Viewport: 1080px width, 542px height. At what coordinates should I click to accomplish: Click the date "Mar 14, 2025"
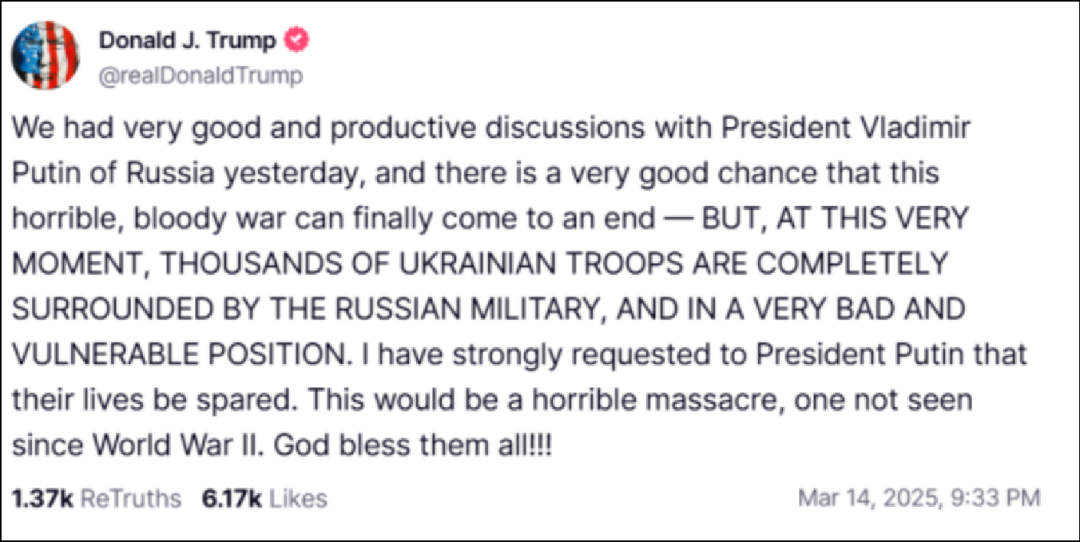(868, 498)
